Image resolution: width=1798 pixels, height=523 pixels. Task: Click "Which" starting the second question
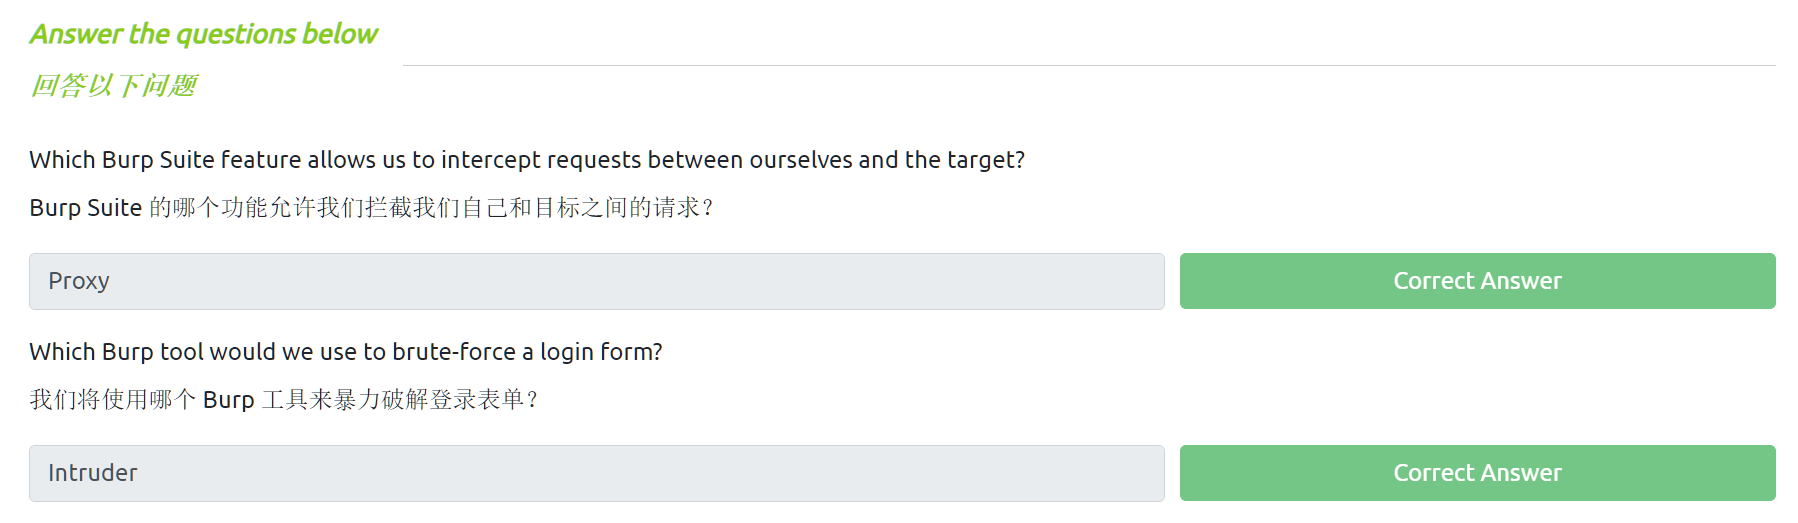point(62,352)
